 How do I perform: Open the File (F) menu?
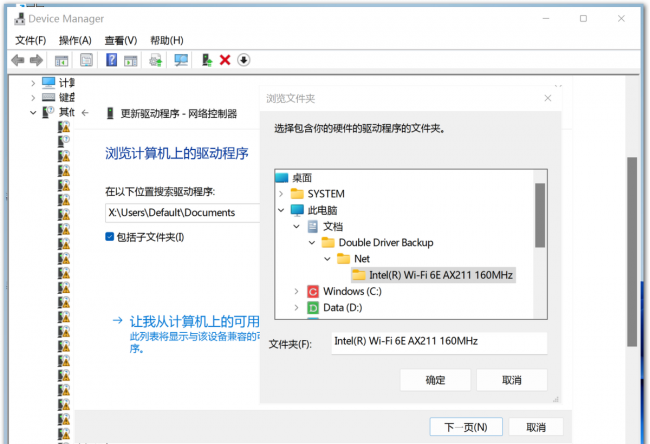31,40
